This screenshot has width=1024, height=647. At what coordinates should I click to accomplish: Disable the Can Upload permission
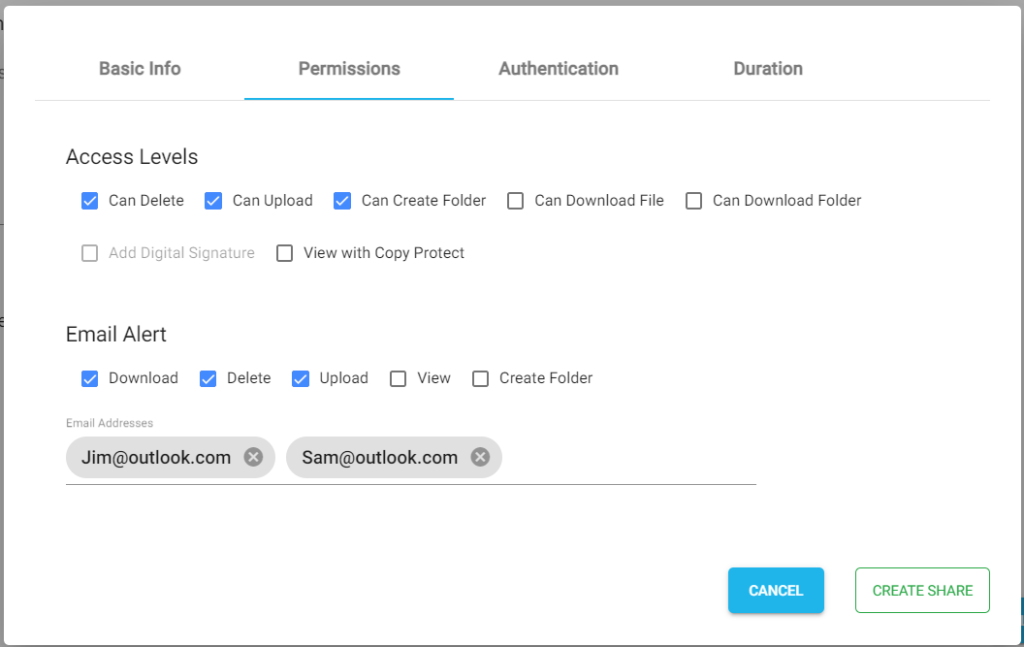pyautogui.click(x=213, y=201)
